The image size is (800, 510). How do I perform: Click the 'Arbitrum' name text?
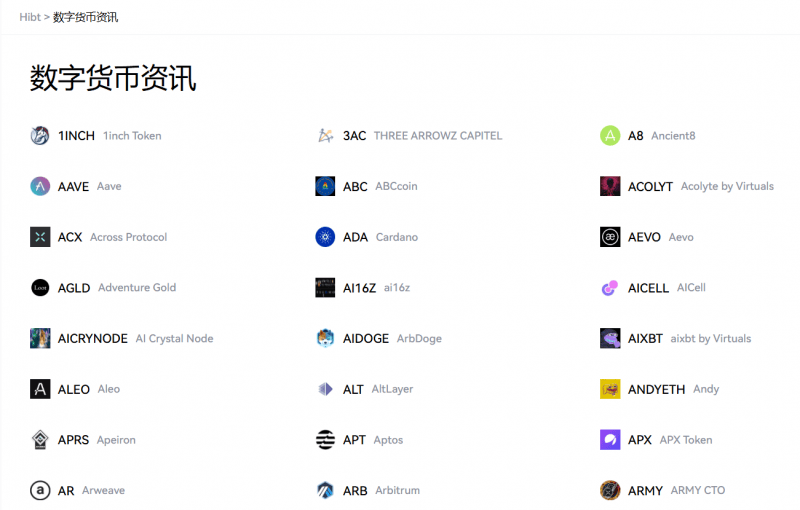coord(397,490)
